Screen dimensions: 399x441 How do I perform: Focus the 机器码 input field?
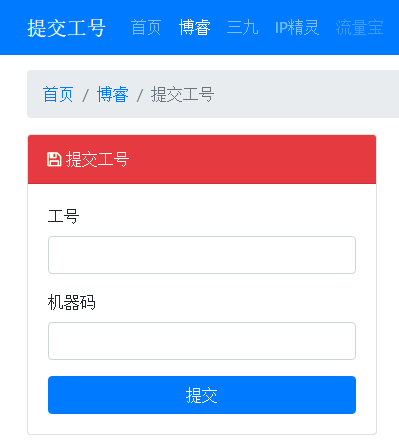(202, 341)
